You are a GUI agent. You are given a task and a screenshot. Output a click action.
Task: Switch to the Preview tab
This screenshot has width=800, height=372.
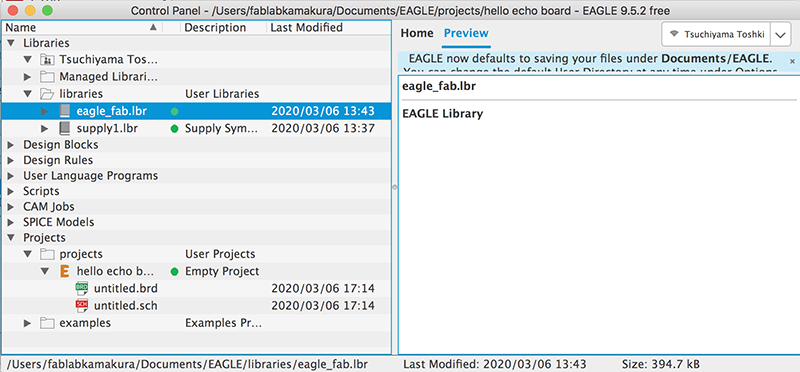(466, 34)
